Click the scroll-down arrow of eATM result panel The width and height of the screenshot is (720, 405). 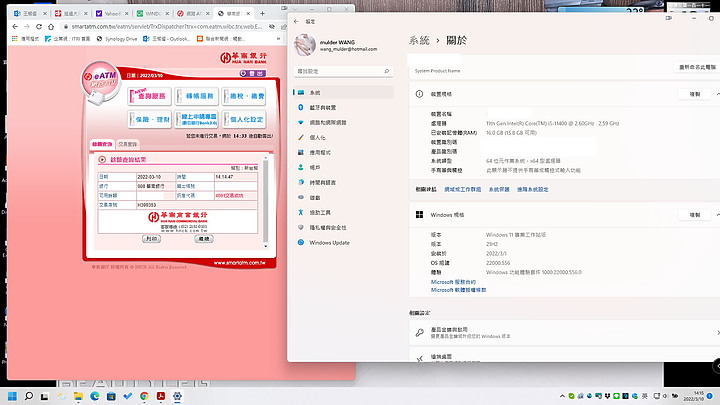click(265, 246)
